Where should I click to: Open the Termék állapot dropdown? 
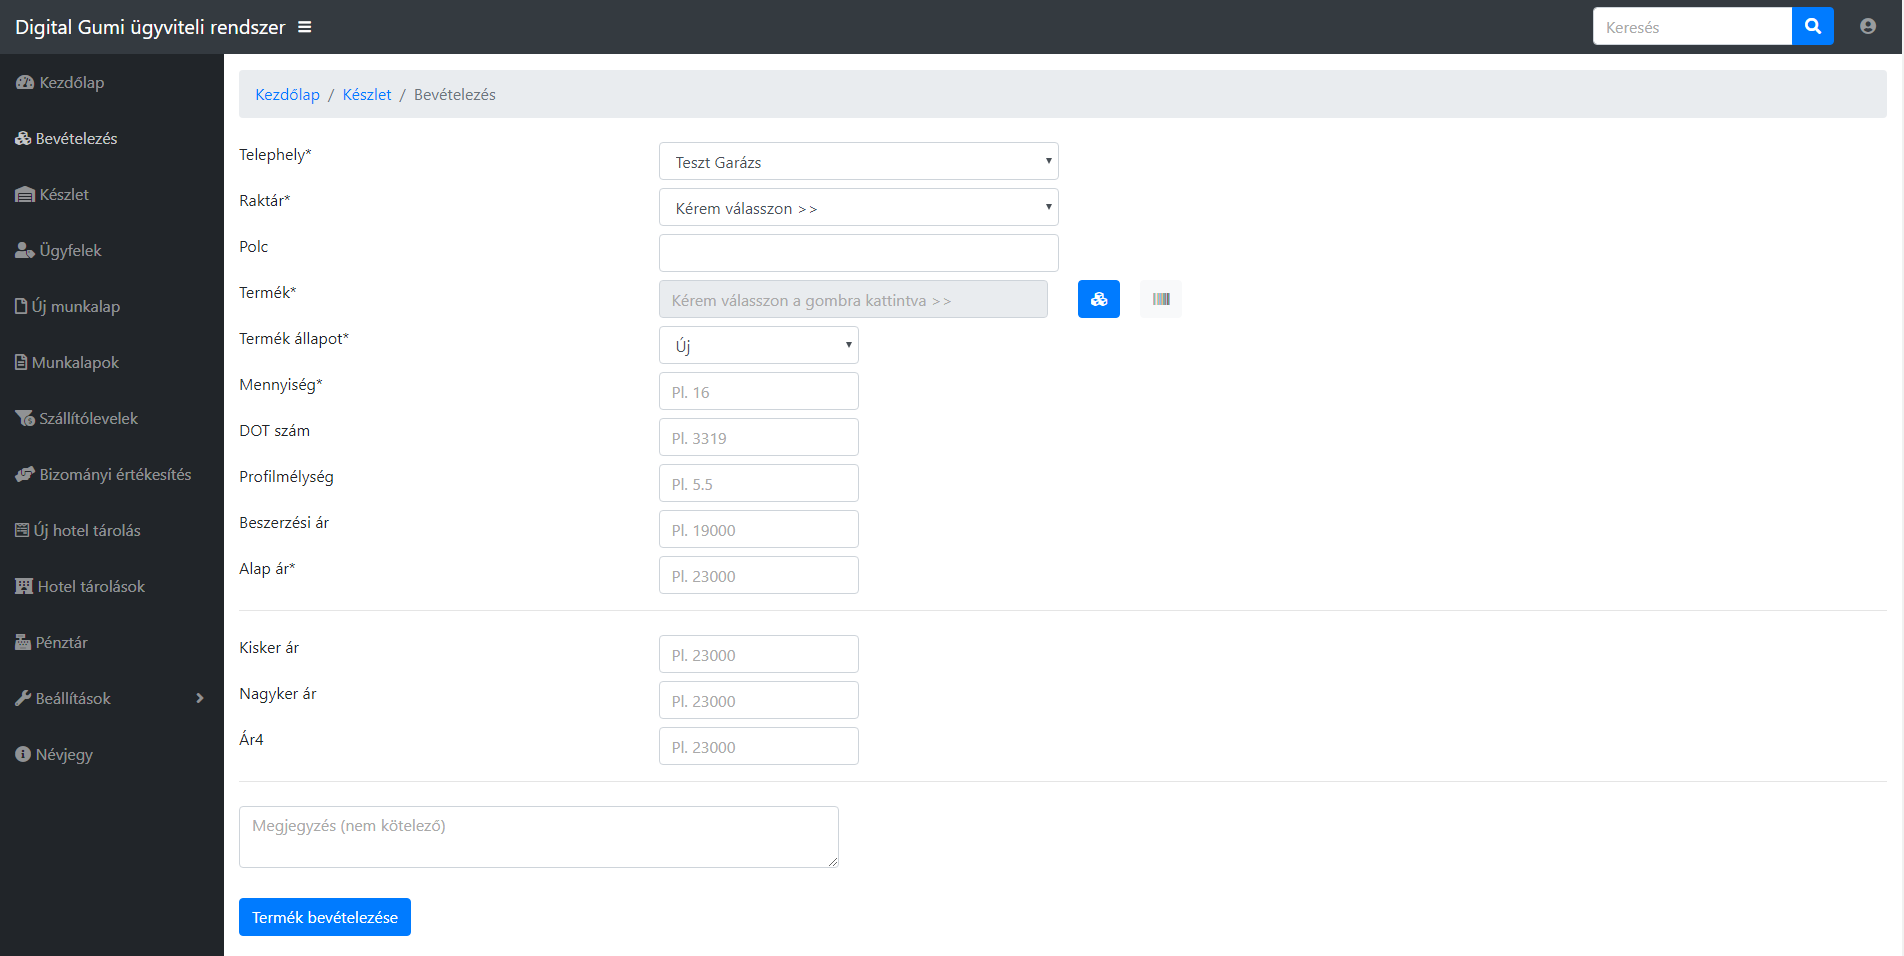pos(759,345)
